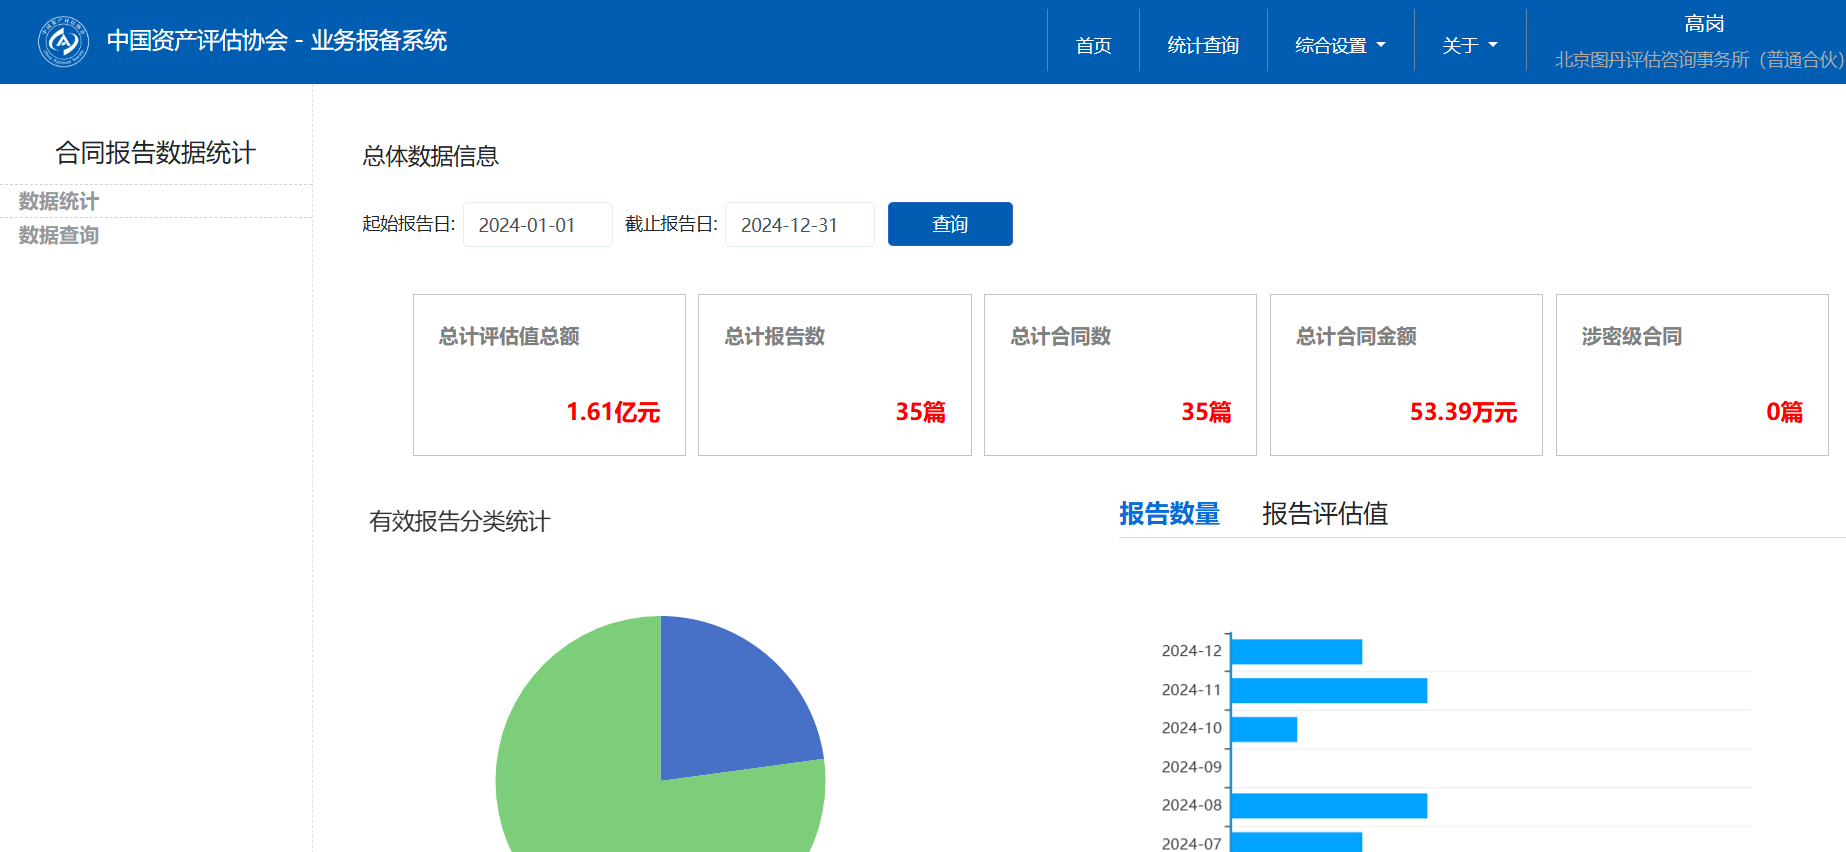This screenshot has height=852, width=1846.
Task: Click the 2024-10 bar in chart
Action: 1264,729
